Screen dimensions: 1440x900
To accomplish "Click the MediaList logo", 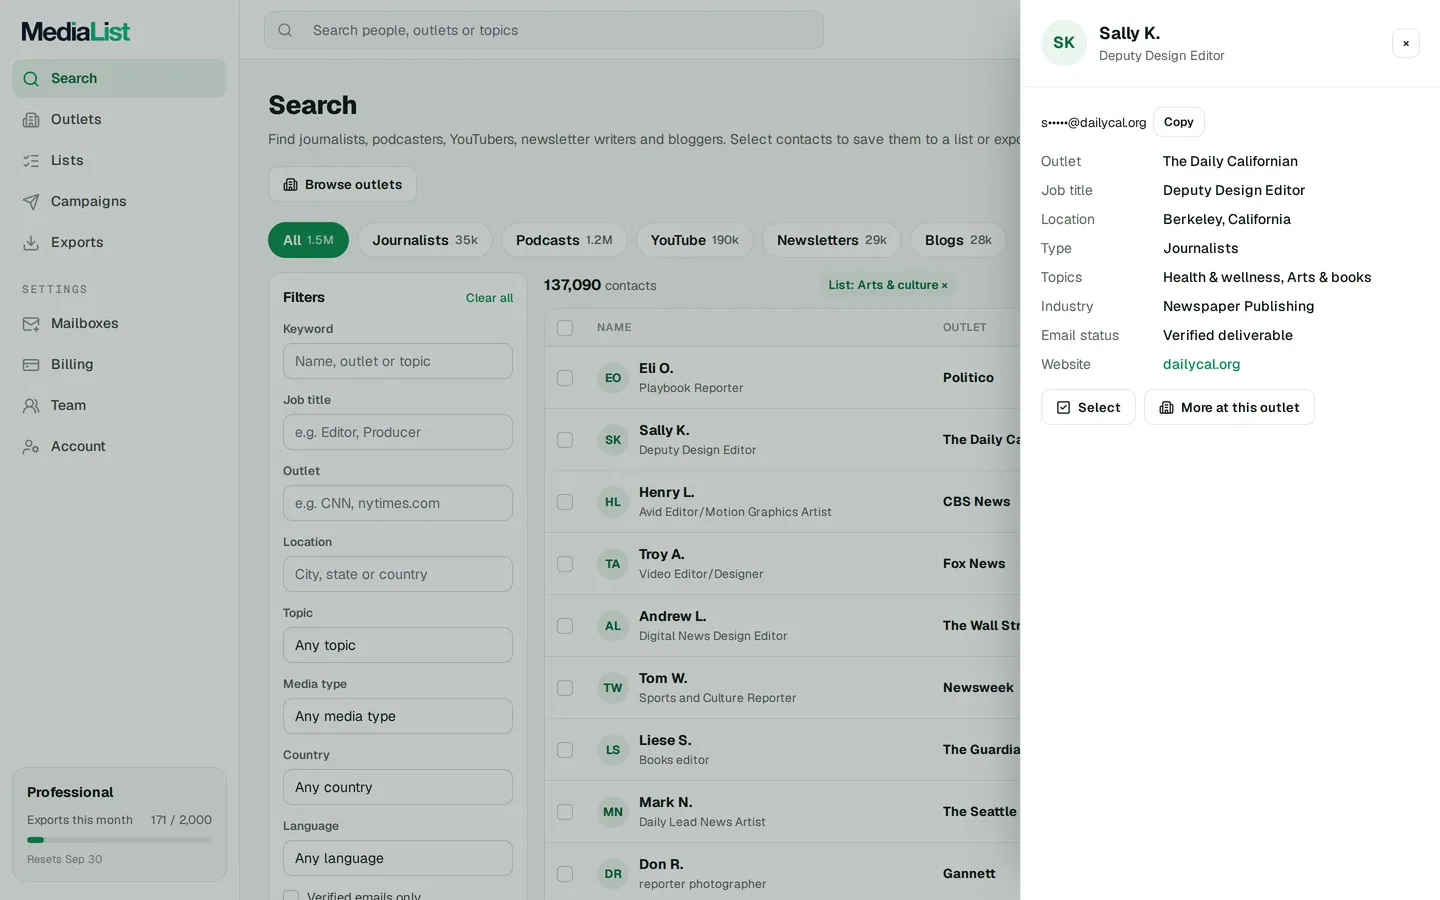I will (76, 32).
